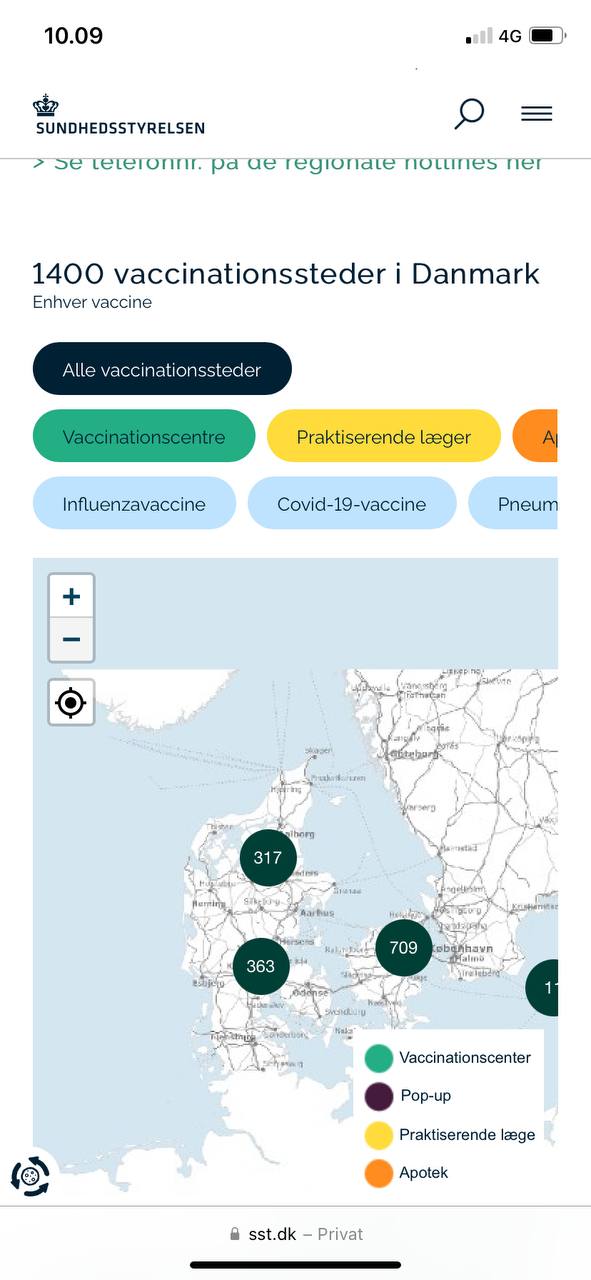591x1280 pixels.
Task: Click the Sundhedsstyrelsen crown logo
Action: coord(119,115)
